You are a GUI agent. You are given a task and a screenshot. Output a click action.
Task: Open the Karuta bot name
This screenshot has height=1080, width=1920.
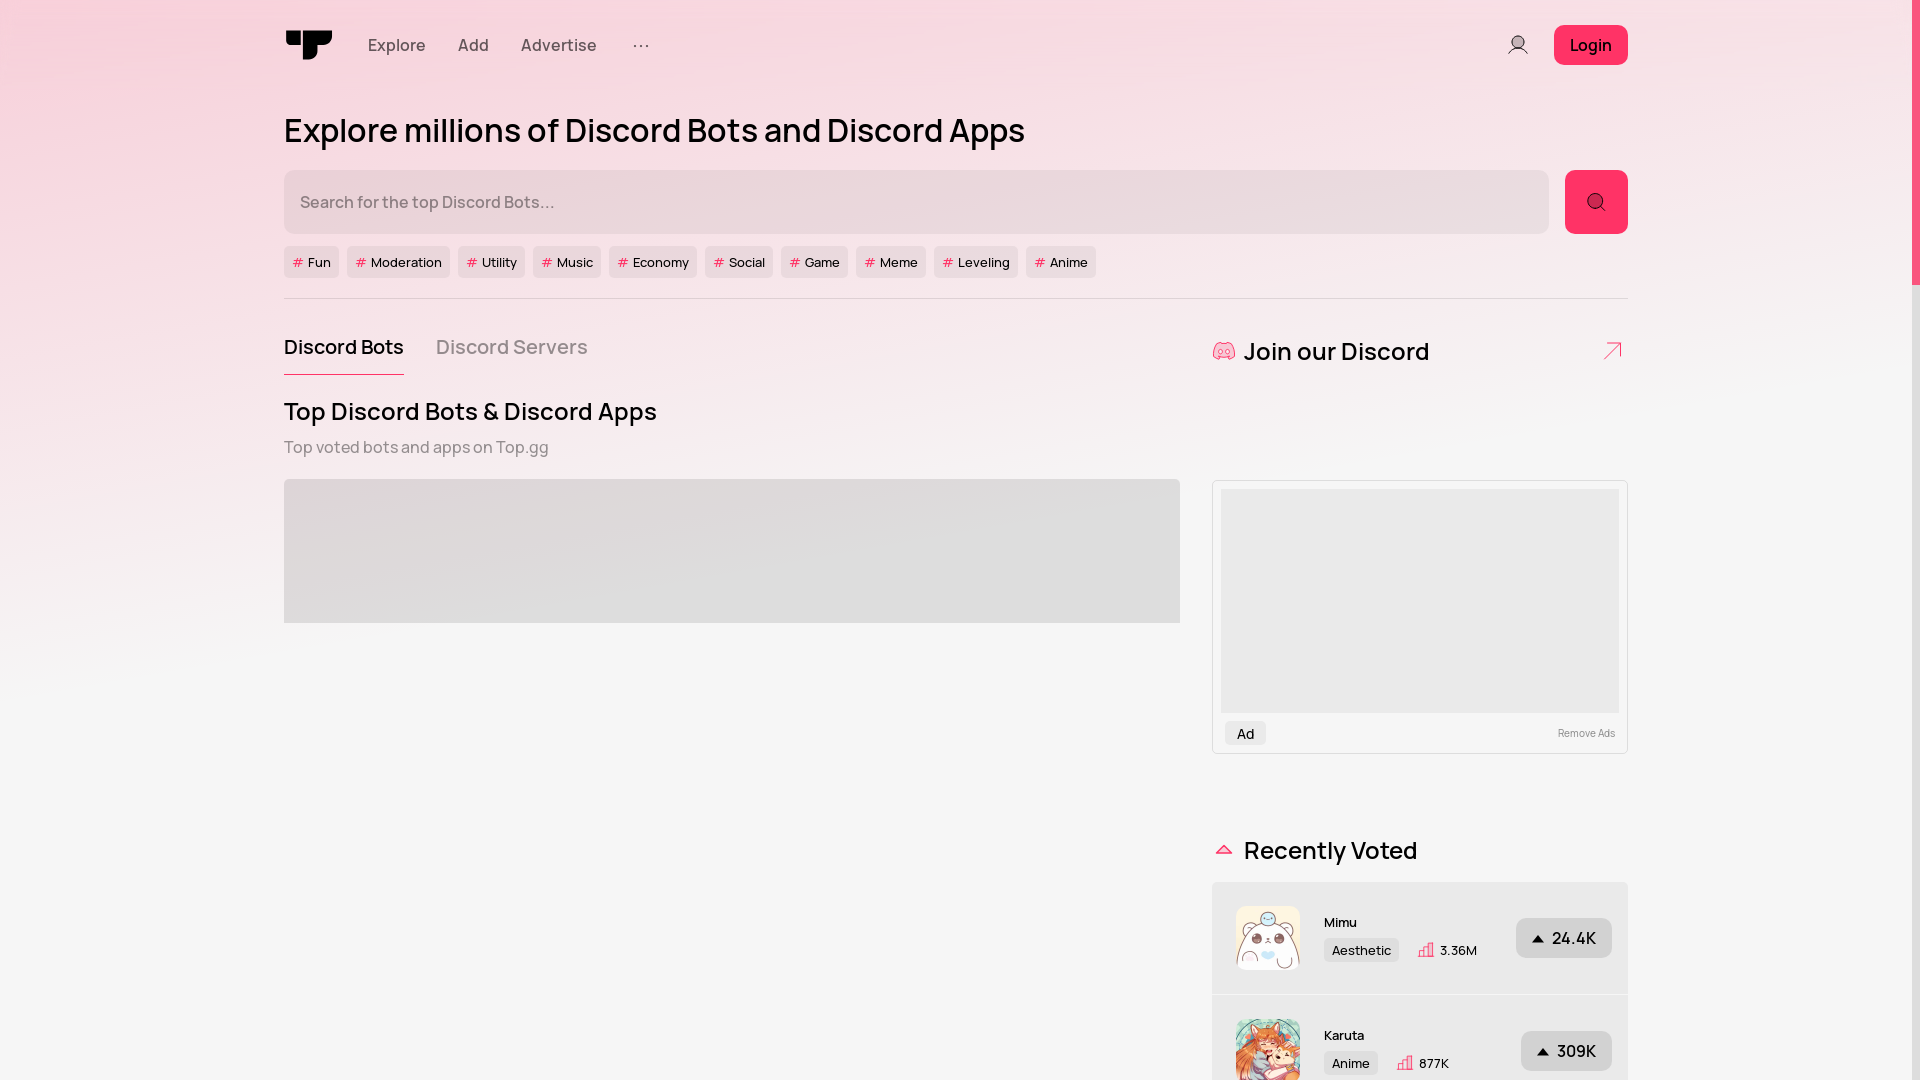coord(1344,1035)
